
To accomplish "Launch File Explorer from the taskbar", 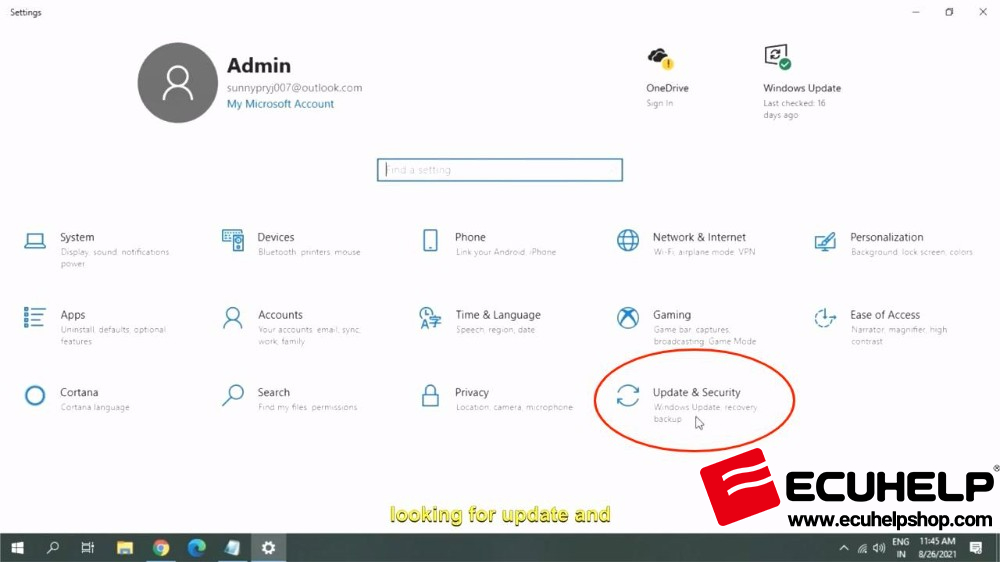I will tap(124, 547).
